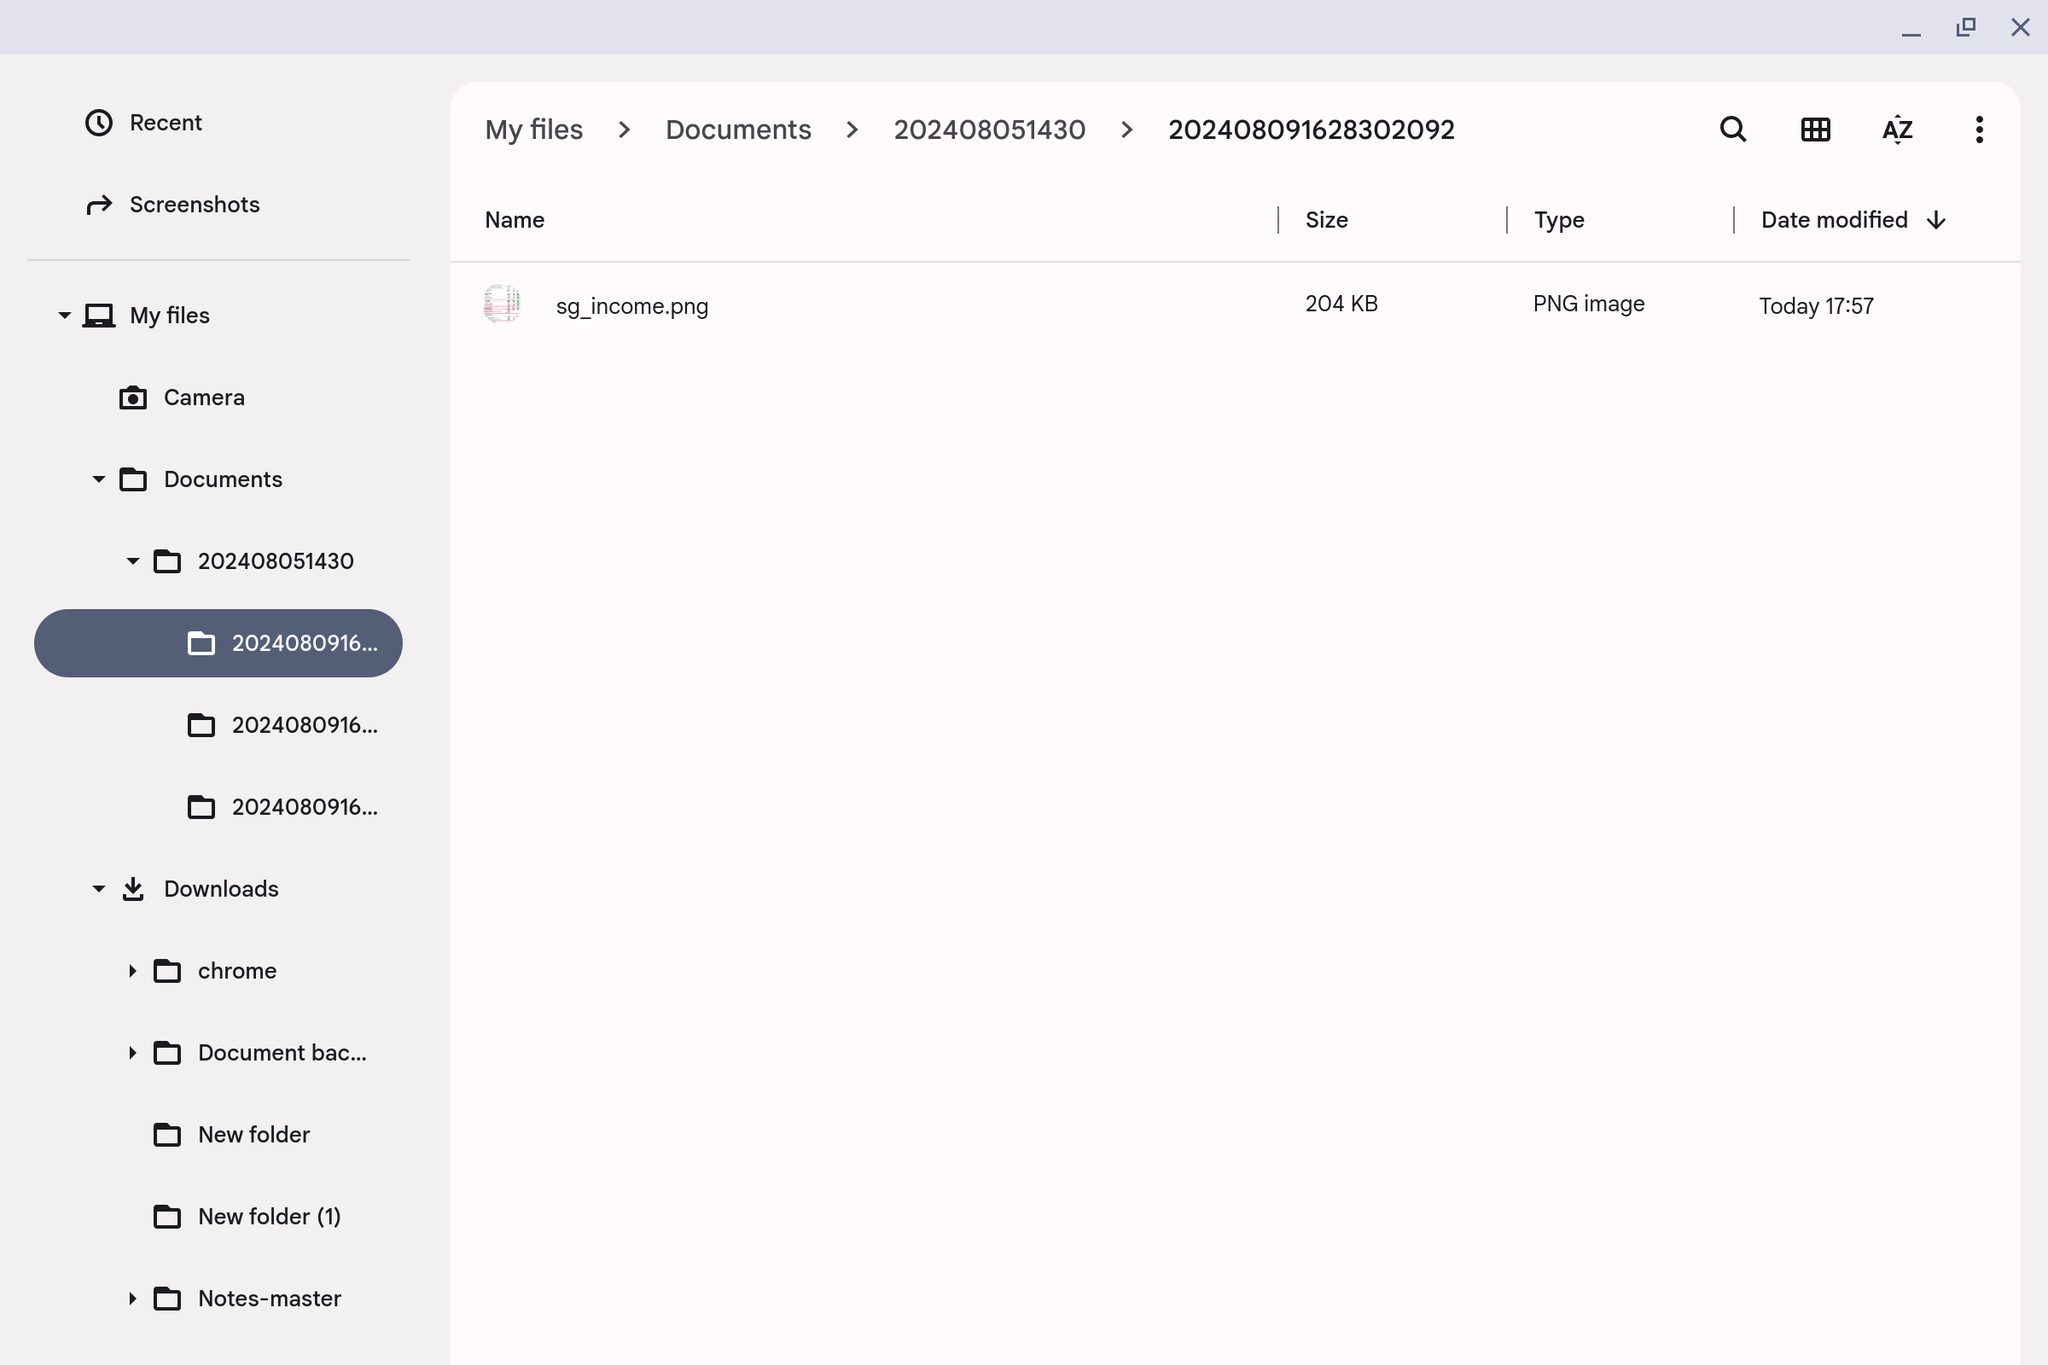The image size is (2048, 1365).
Task: Sort files by Size column
Action: pos(1326,220)
